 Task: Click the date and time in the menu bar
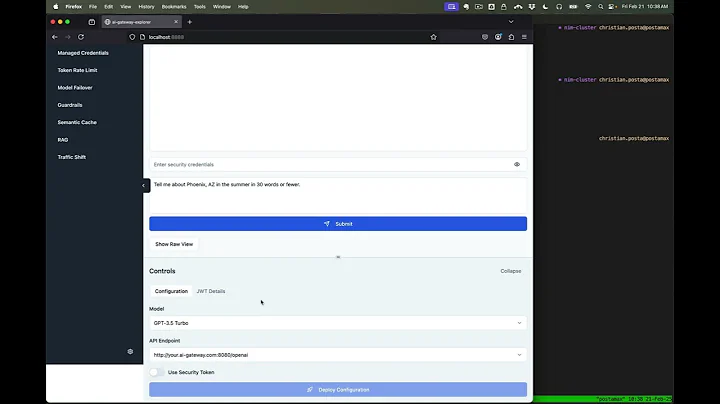(x=645, y=7)
